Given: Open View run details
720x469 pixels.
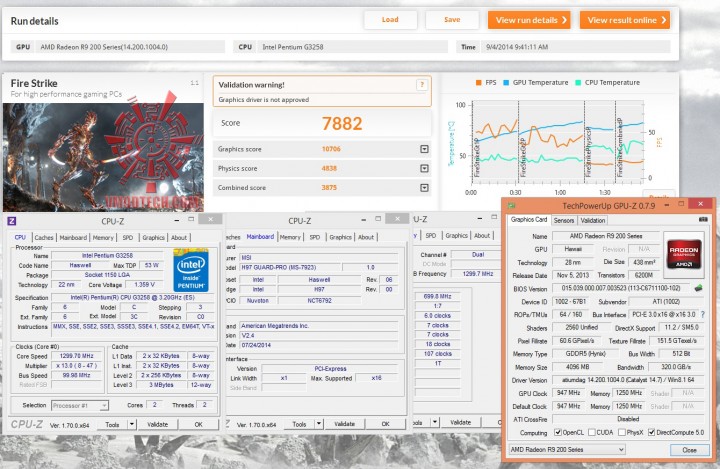Looking at the screenshot, I should click(x=529, y=20).
